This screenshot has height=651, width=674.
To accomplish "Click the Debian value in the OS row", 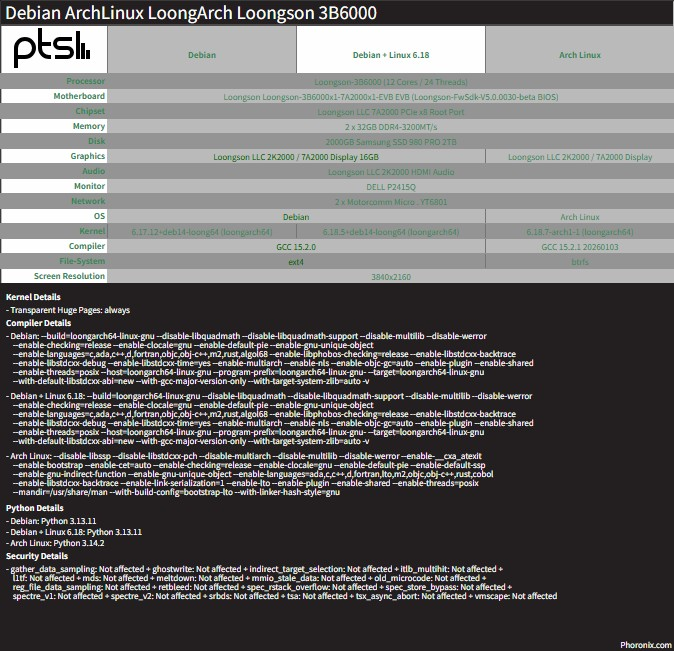I will click(296, 217).
